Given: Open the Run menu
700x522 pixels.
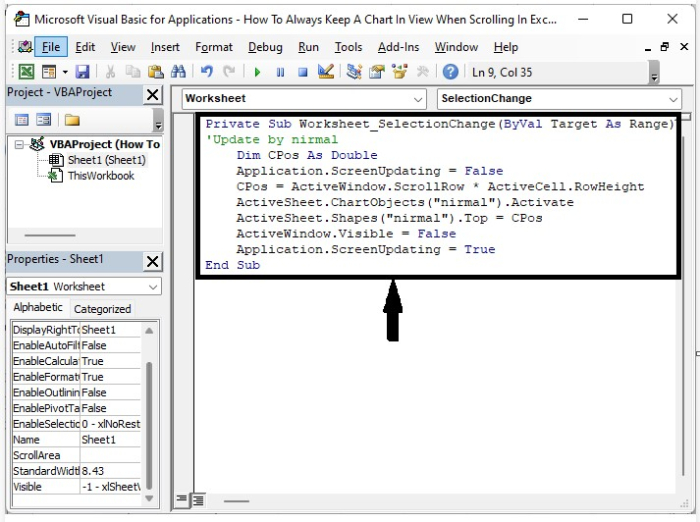Looking at the screenshot, I should (308, 47).
